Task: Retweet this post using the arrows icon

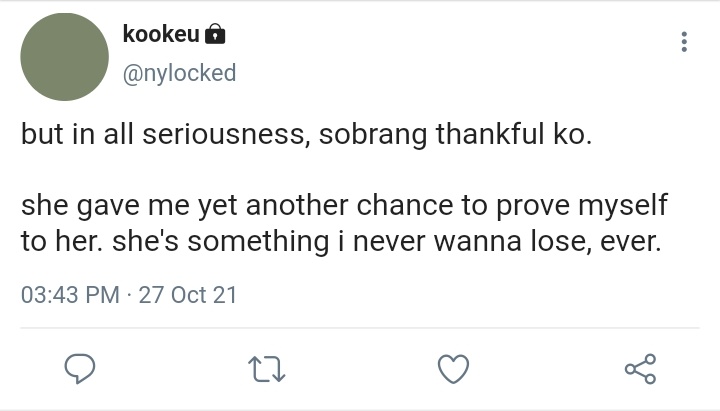Action: tap(267, 369)
